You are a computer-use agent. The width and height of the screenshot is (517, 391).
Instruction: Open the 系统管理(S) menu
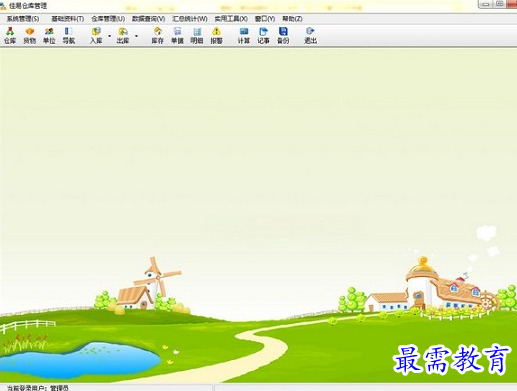[x=23, y=19]
